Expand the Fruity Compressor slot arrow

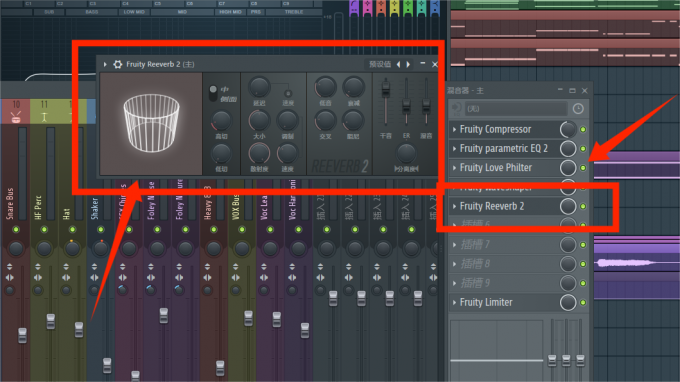454,129
